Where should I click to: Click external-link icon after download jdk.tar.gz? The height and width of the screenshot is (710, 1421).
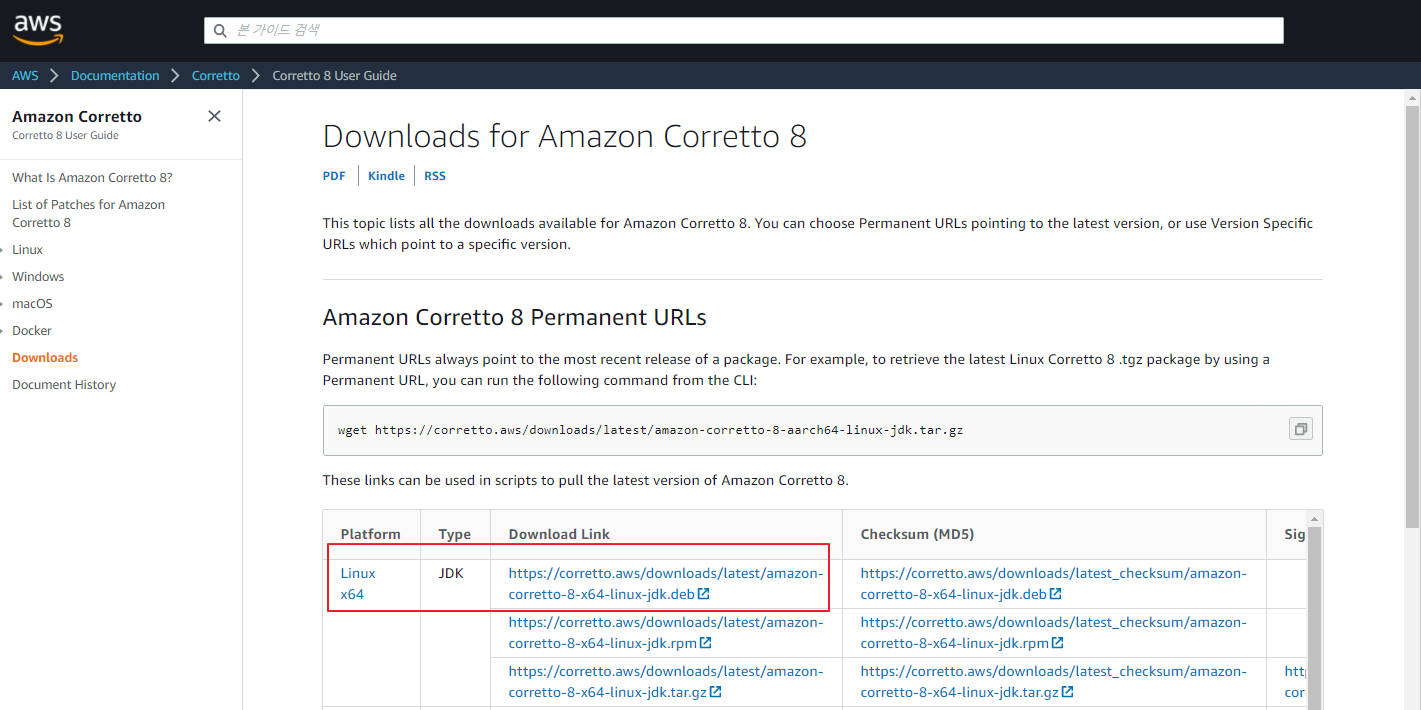point(715,692)
